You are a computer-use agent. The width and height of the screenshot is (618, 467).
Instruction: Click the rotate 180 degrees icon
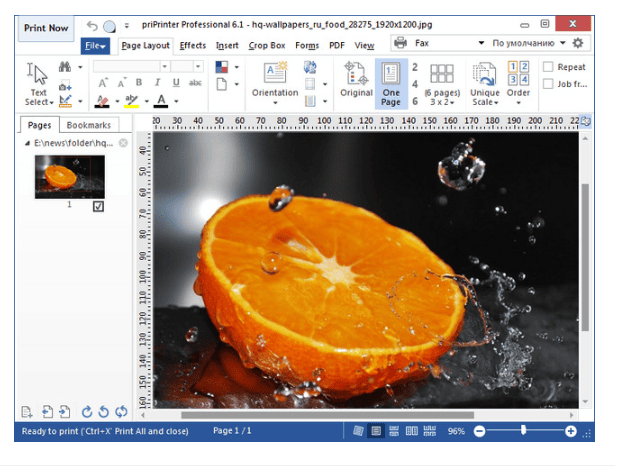click(x=121, y=412)
